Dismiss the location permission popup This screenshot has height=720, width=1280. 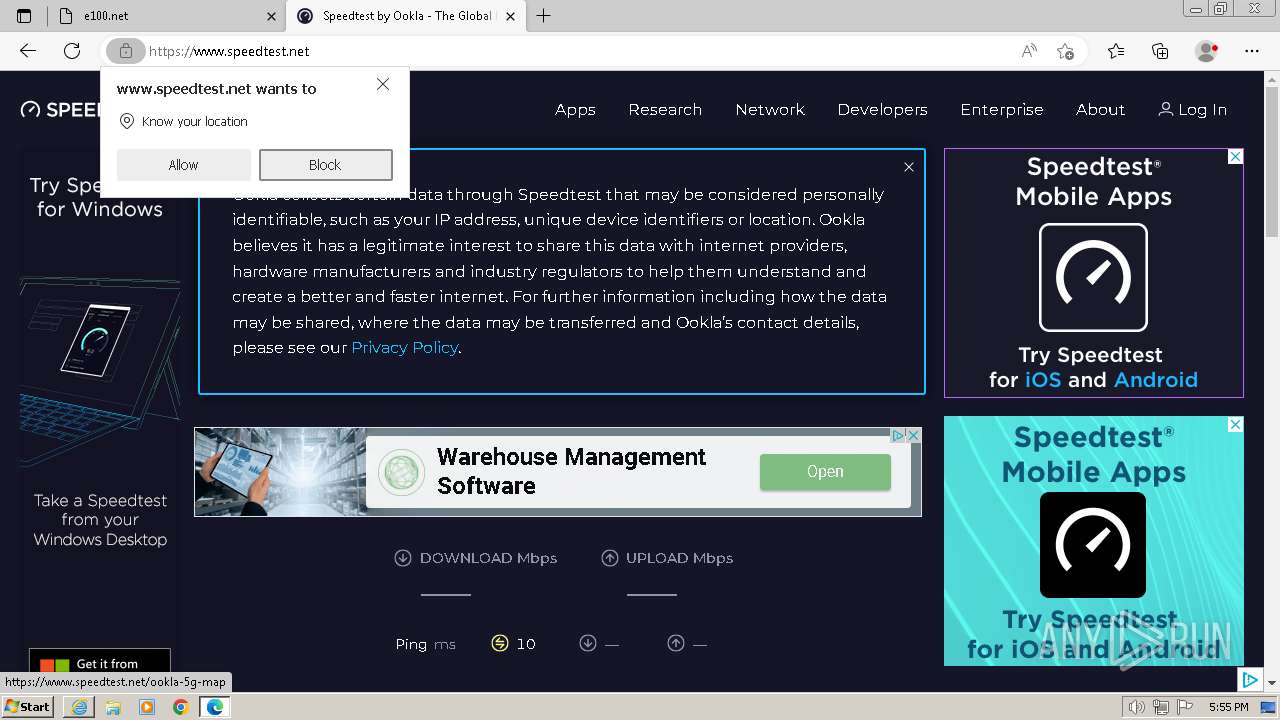click(x=383, y=84)
